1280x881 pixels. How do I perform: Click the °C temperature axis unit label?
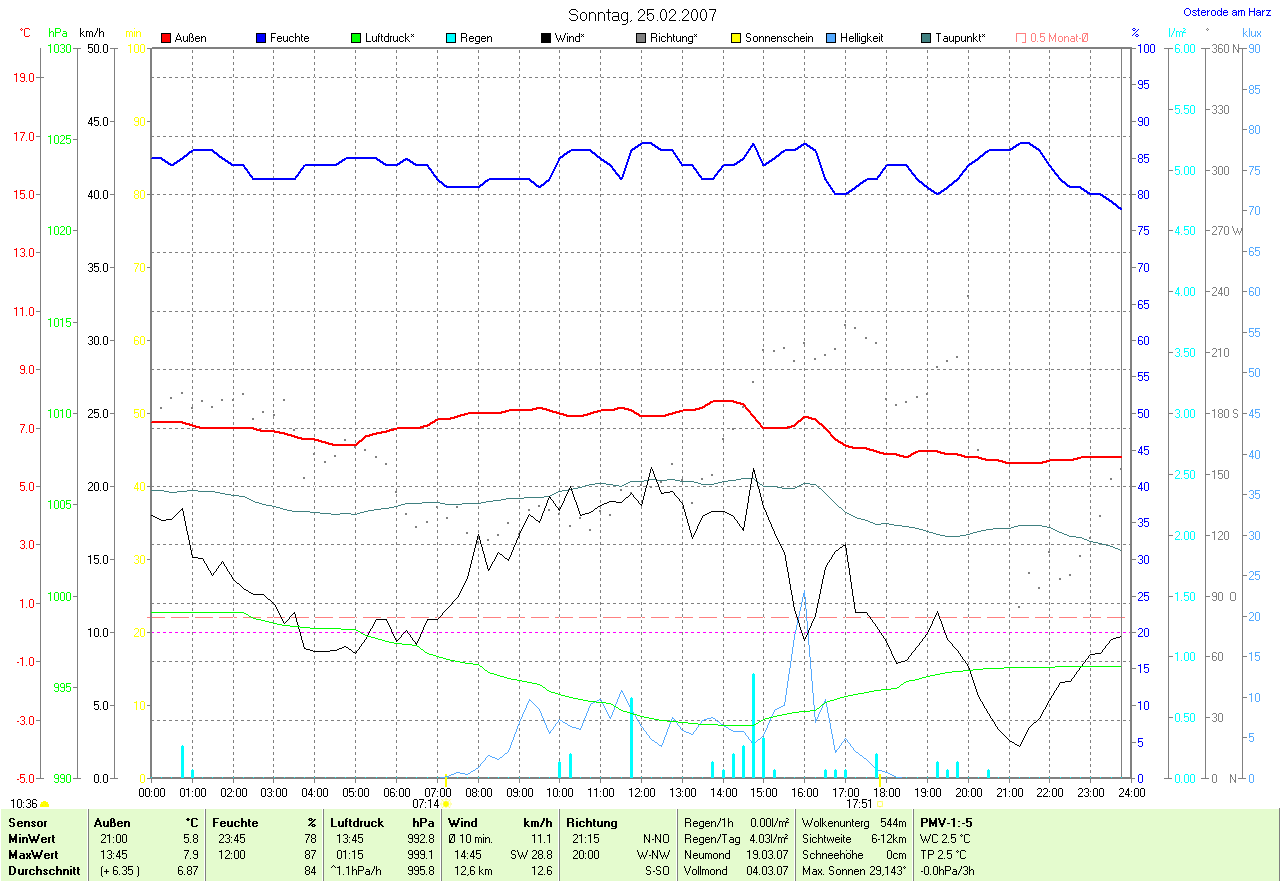[x=25, y=33]
